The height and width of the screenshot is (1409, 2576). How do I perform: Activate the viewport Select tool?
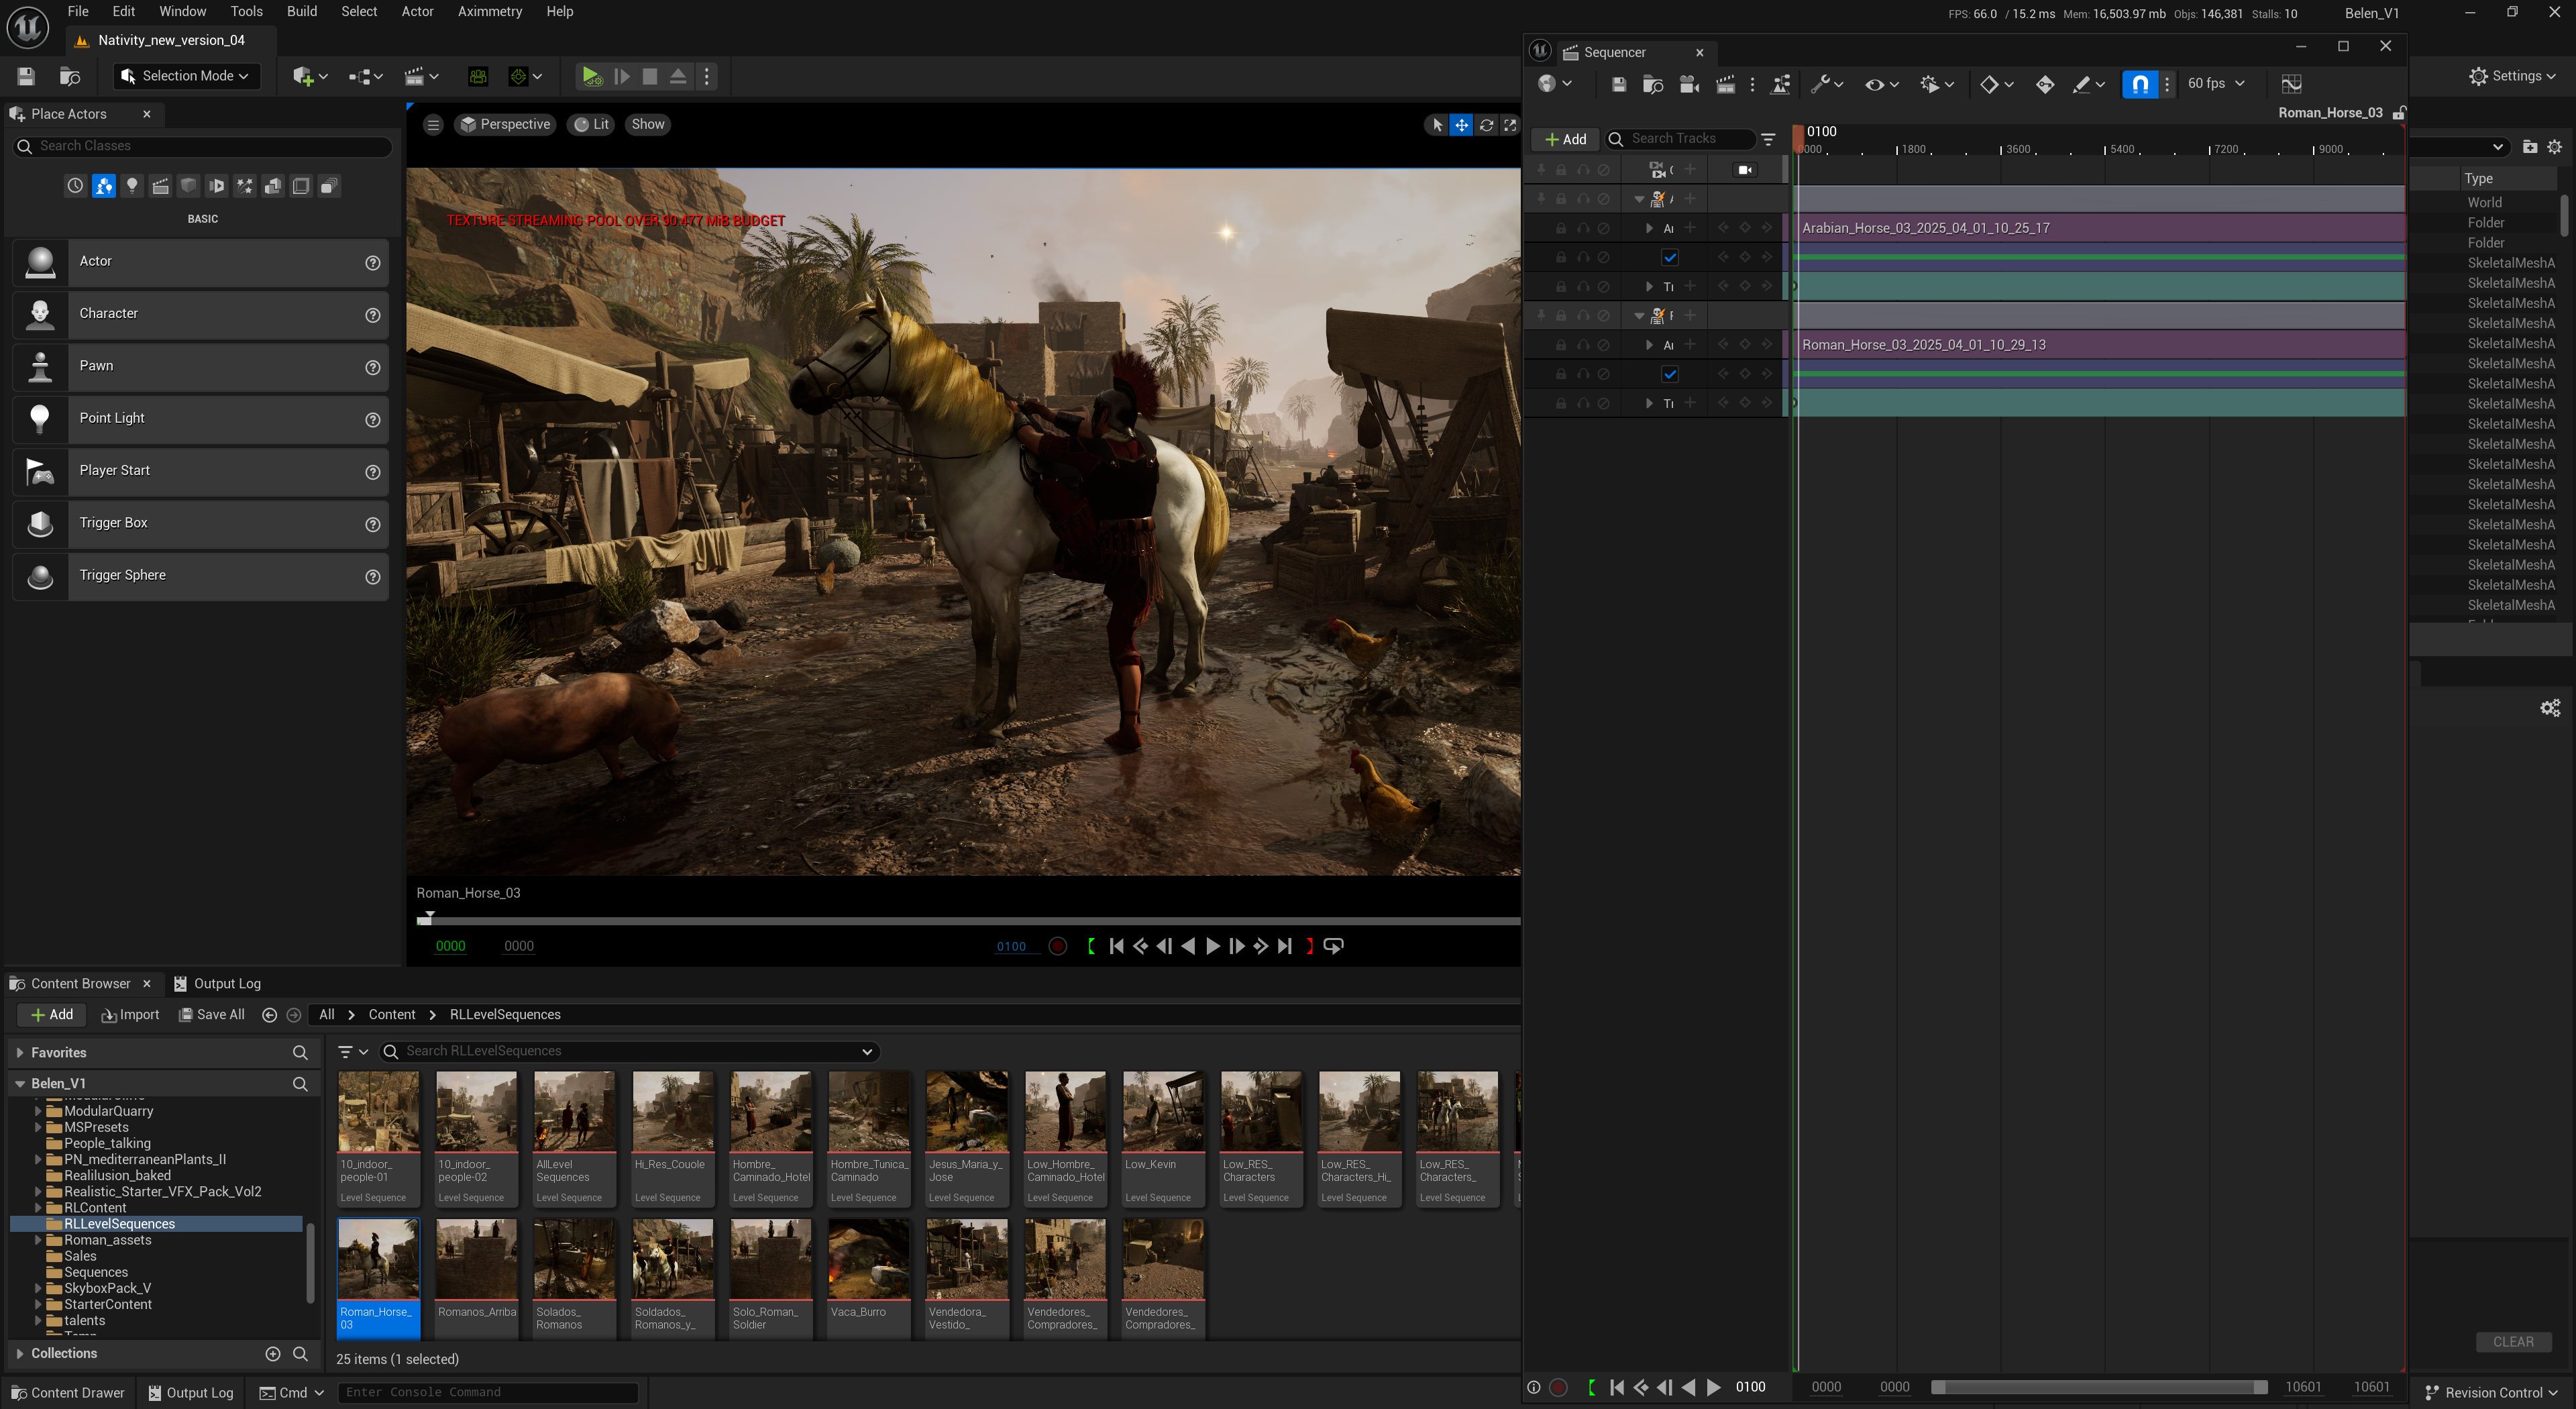(1437, 125)
